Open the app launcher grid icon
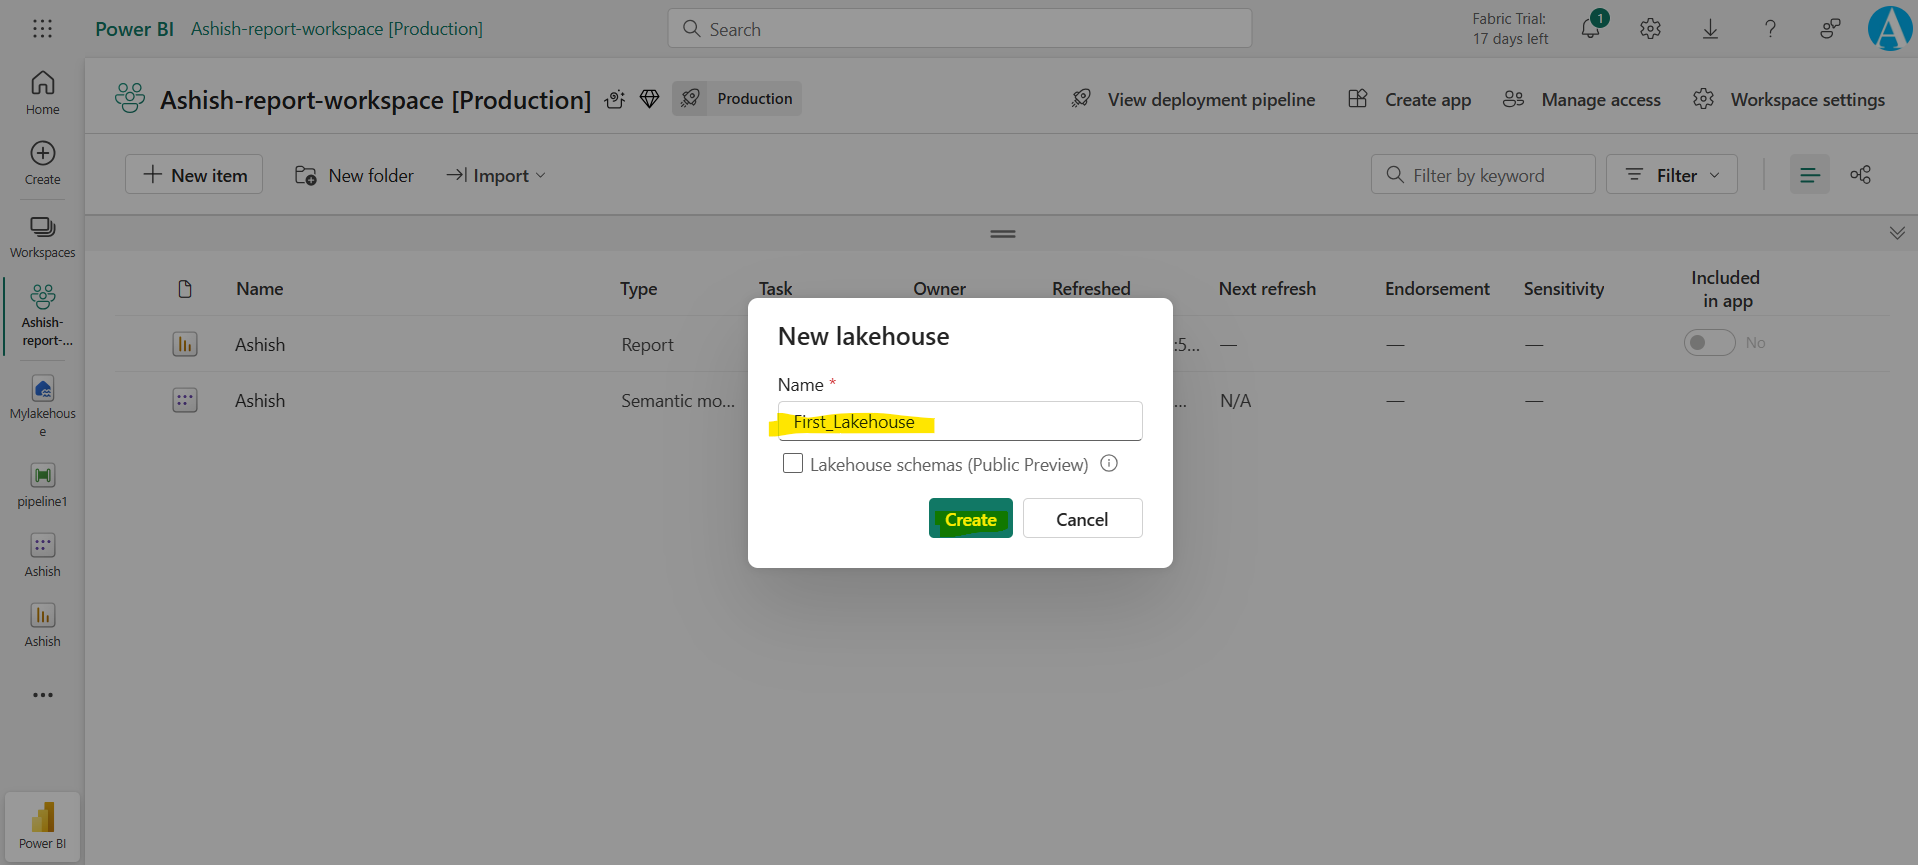The width and height of the screenshot is (1918, 865). pos(42,29)
